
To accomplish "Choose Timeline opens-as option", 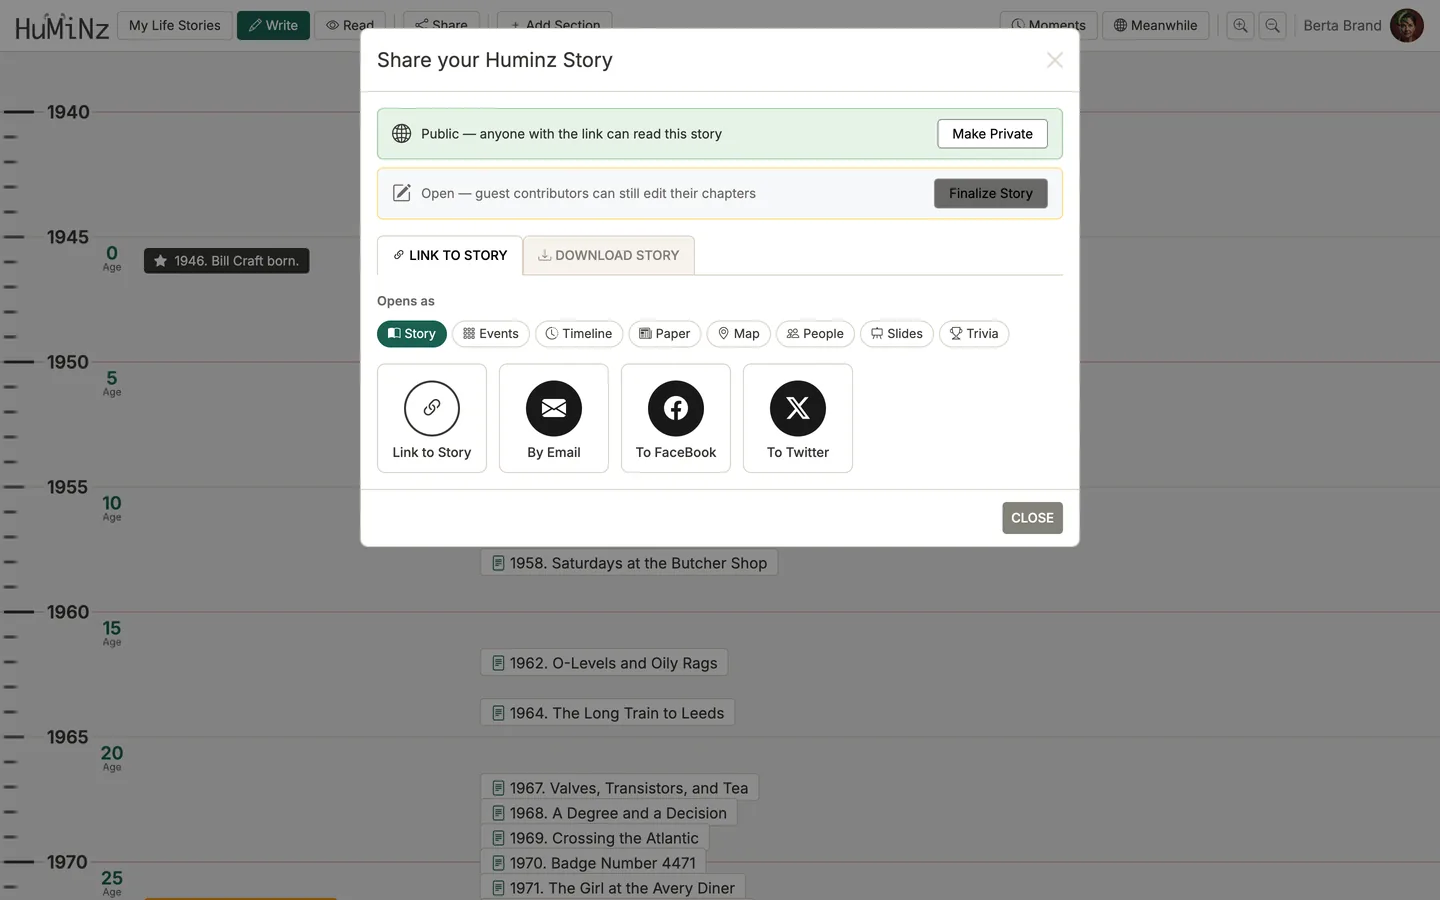I will 579,334.
